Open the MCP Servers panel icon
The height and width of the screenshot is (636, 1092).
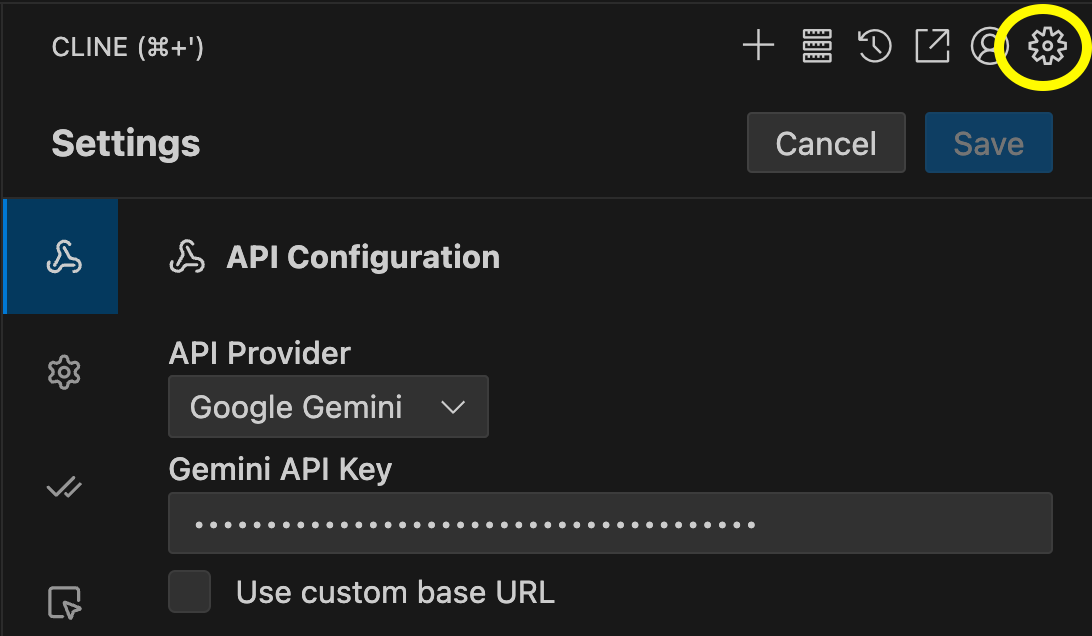pyautogui.click(x=817, y=47)
